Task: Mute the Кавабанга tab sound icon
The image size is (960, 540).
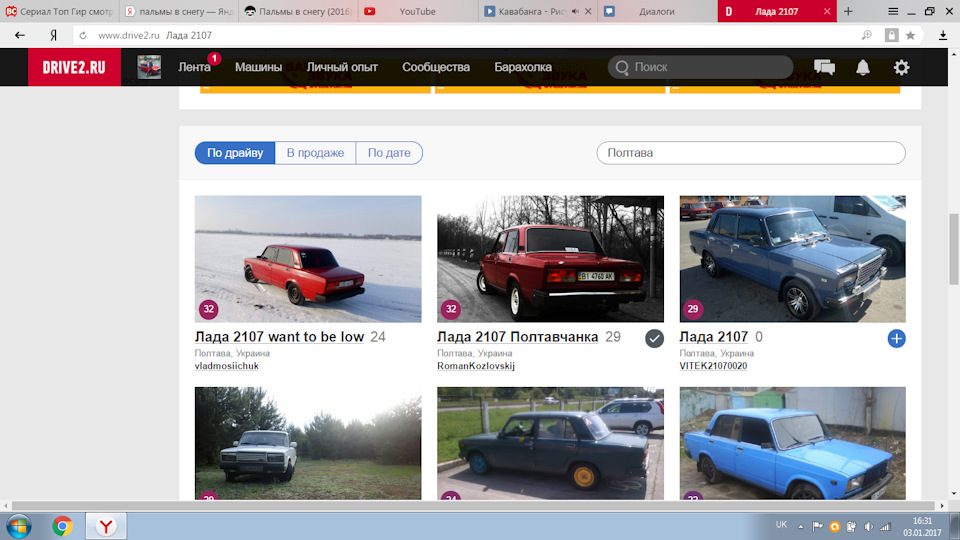Action: (575, 11)
